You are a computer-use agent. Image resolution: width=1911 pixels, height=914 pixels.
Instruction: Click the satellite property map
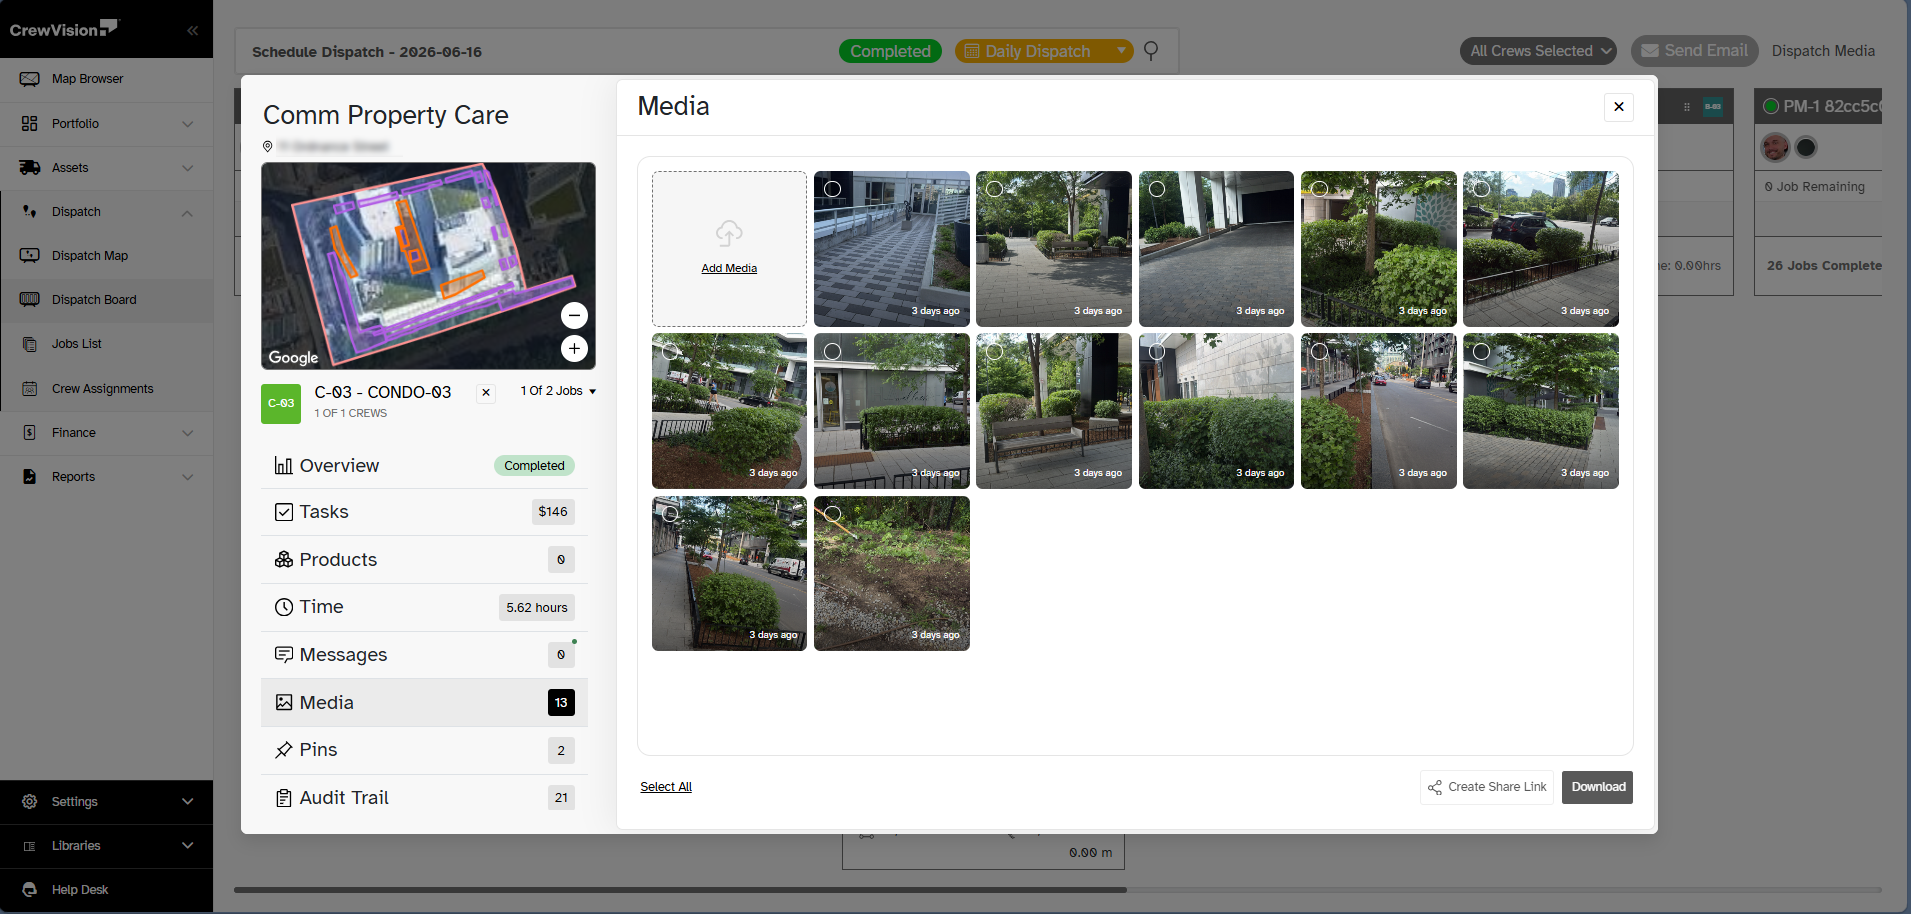tap(428, 266)
